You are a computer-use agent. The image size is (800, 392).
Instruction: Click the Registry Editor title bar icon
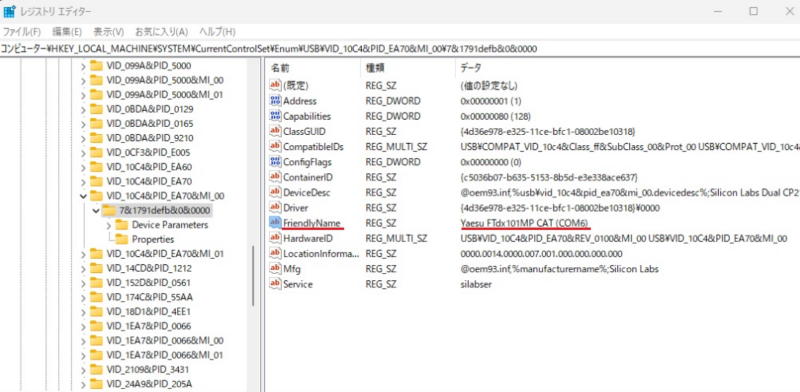[9, 11]
